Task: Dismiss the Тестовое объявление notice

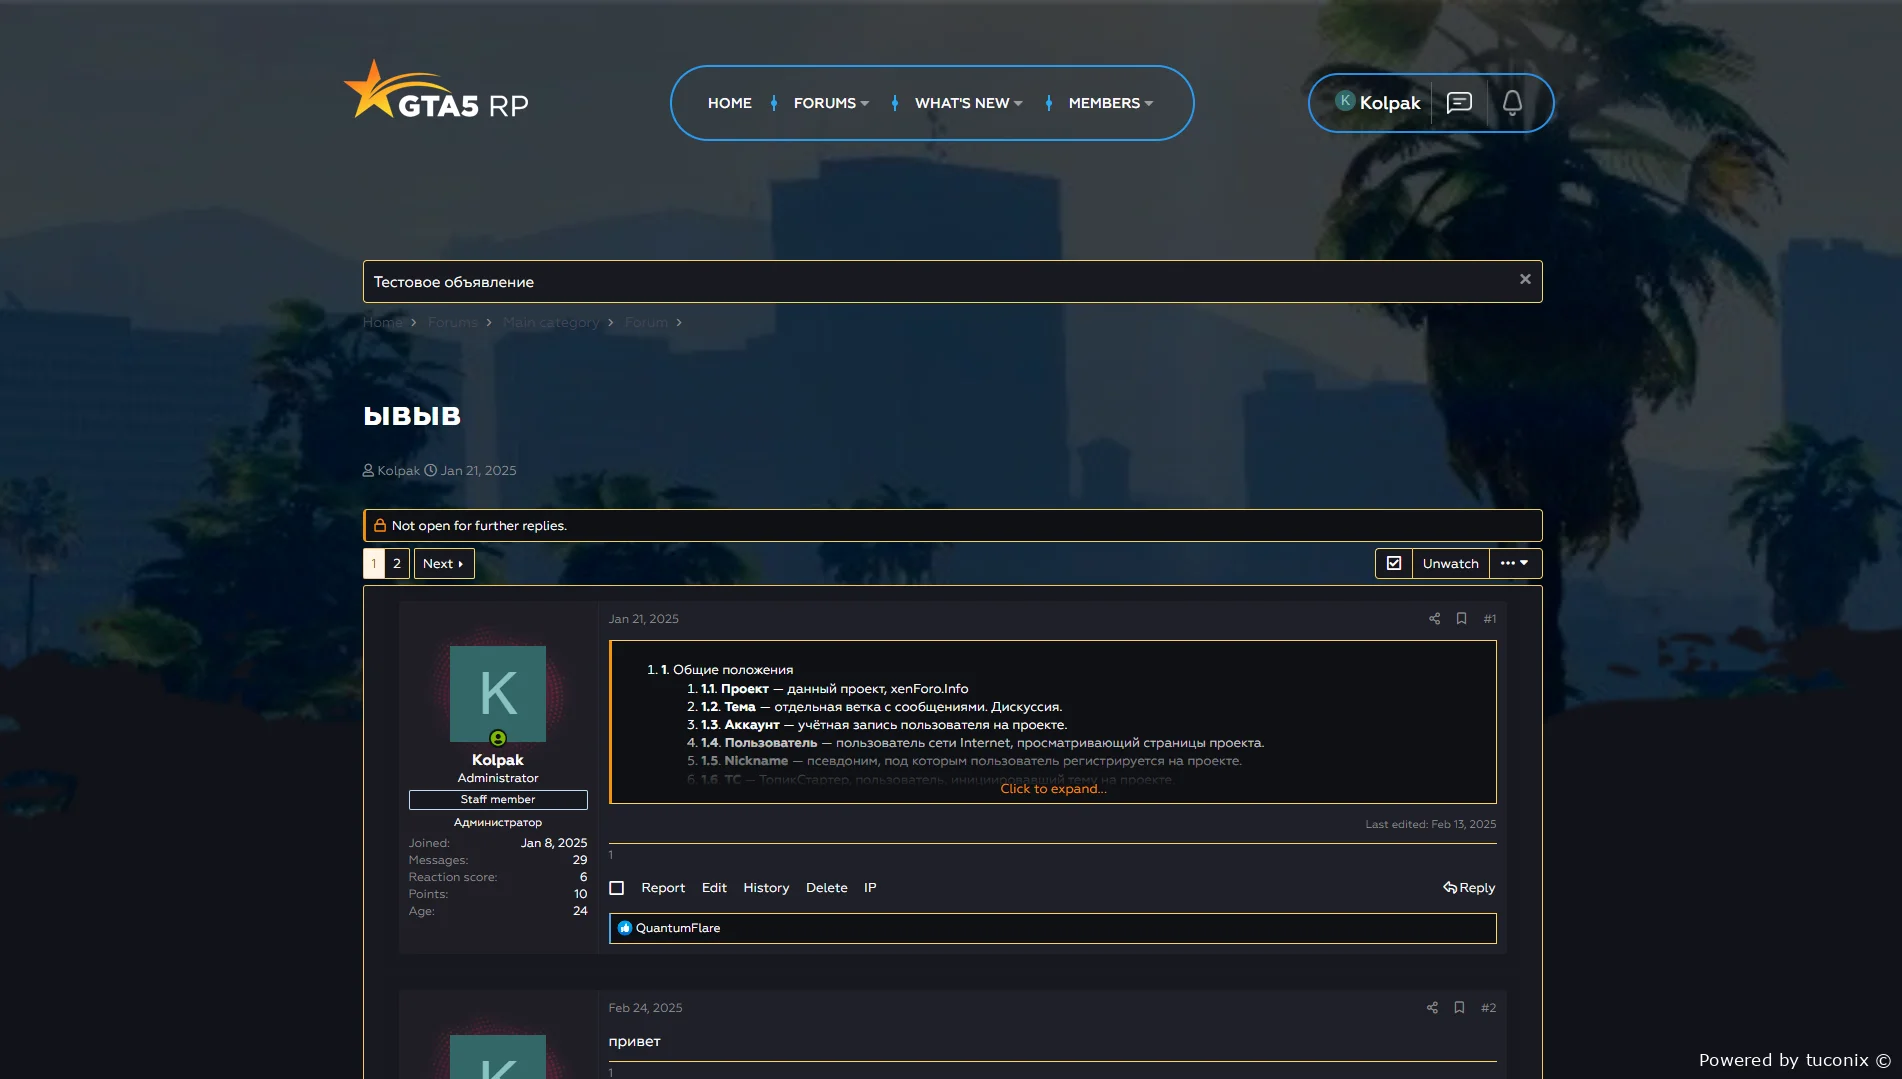Action: click(x=1525, y=279)
